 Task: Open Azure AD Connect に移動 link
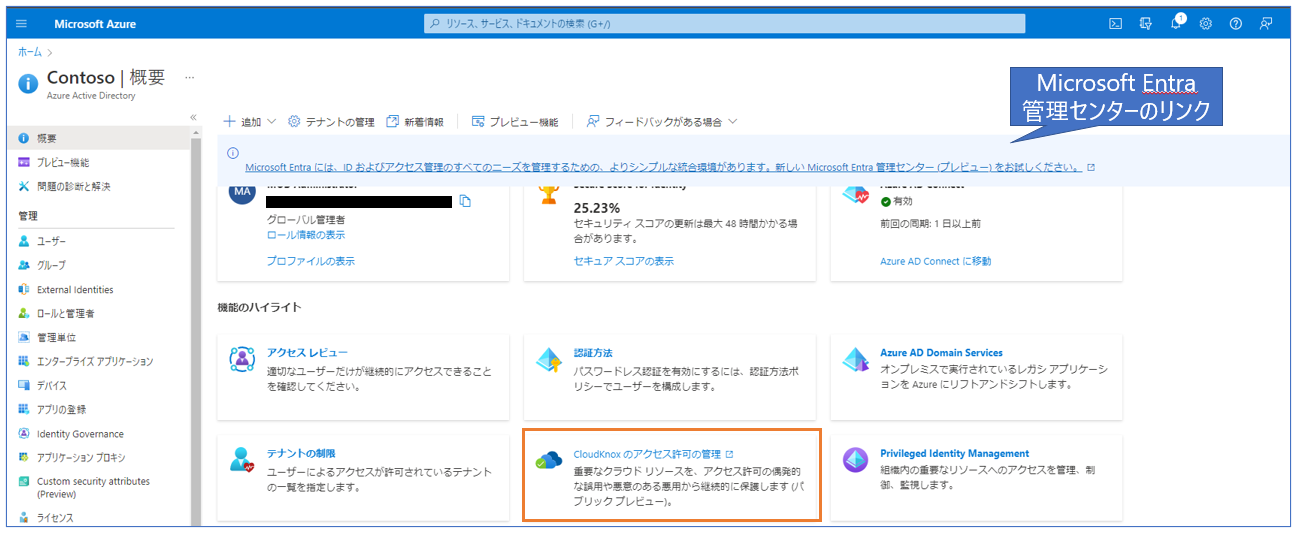[935, 261]
